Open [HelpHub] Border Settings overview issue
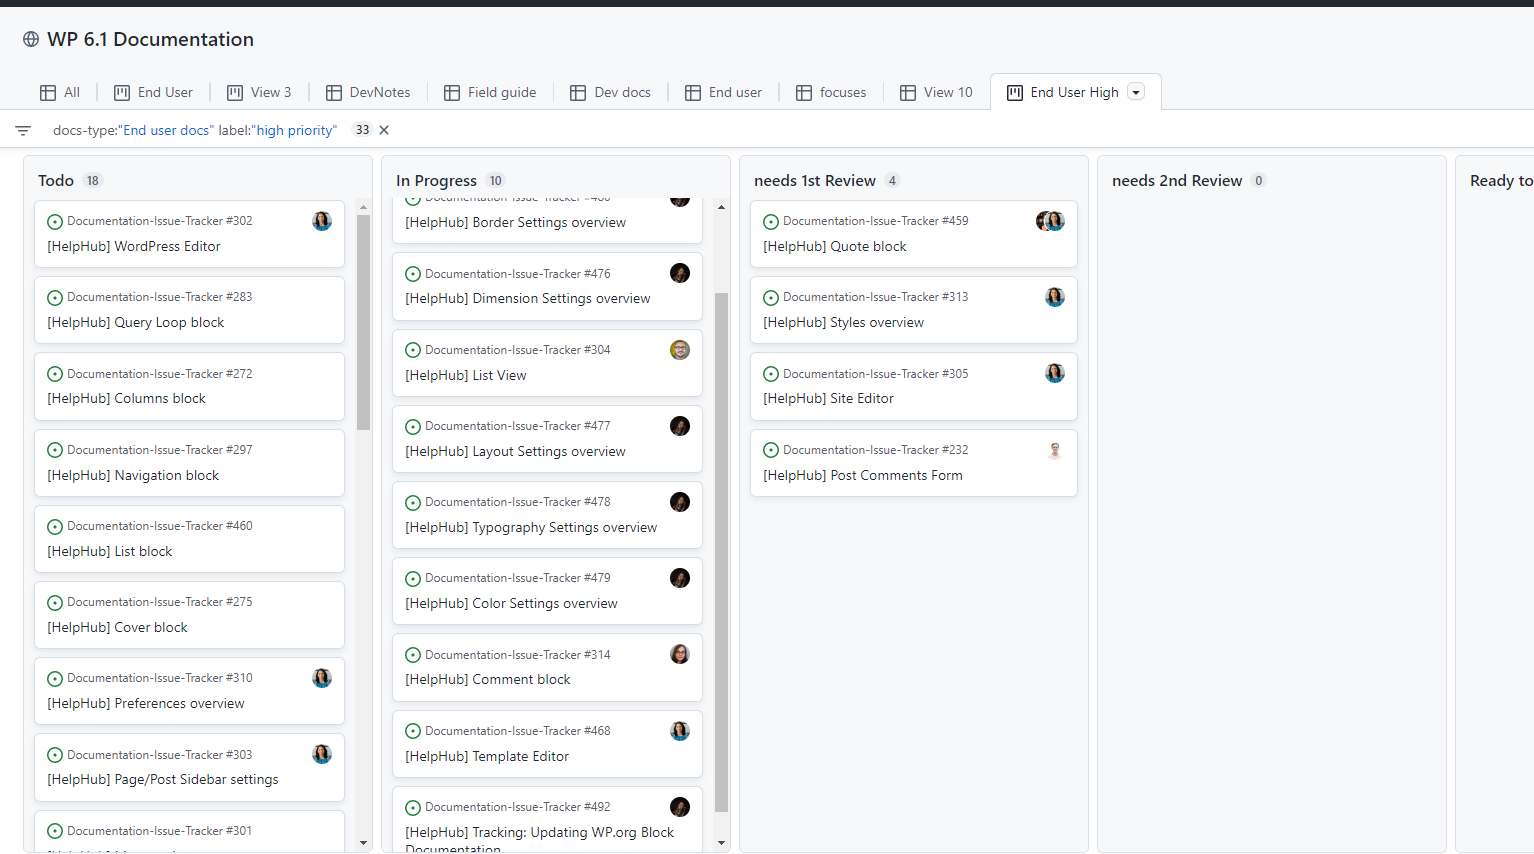The image size is (1534, 854). [516, 222]
